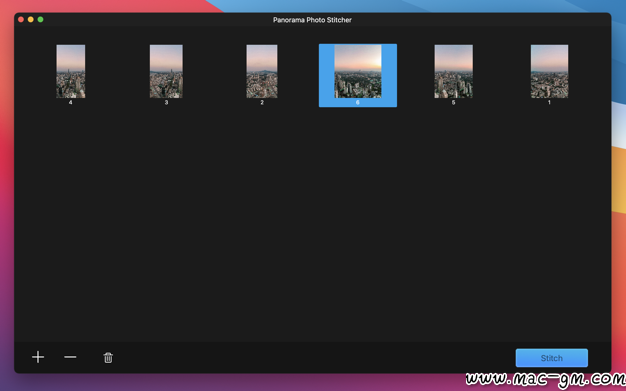Viewport: 626px width, 391px height.
Task: Click the plus icon to add photos
Action: point(38,357)
